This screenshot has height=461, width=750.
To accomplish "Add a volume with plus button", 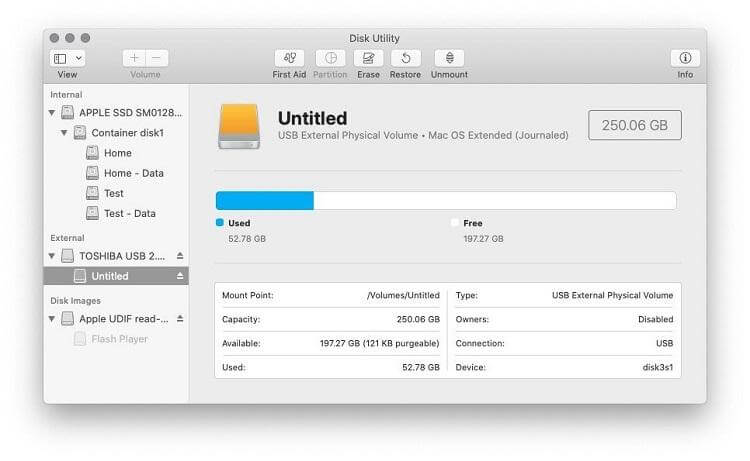I will tap(135, 59).
